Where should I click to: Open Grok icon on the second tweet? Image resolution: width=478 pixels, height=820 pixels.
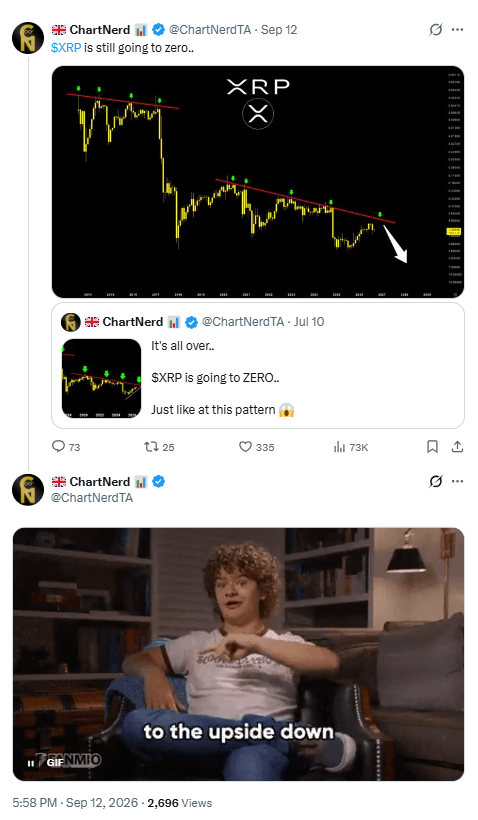(x=435, y=482)
